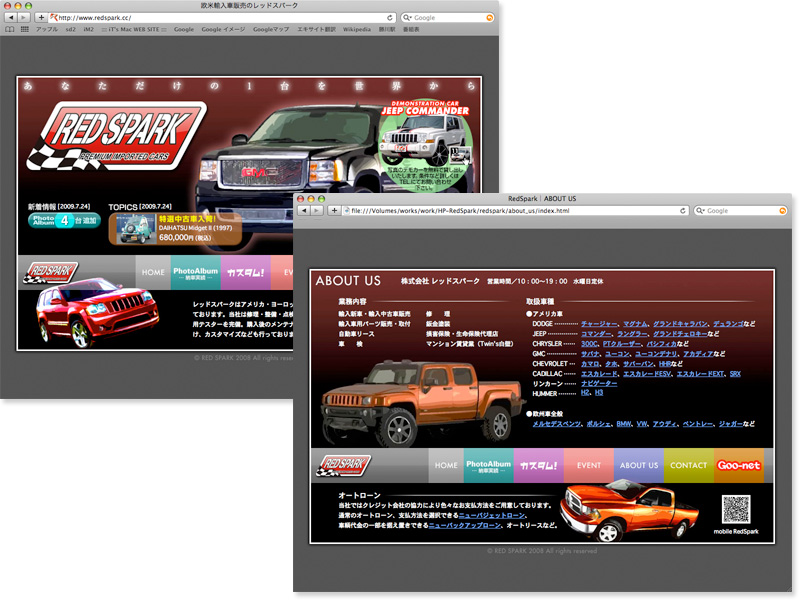Select the EVENT tab in the ABOUT US page

tap(588, 465)
